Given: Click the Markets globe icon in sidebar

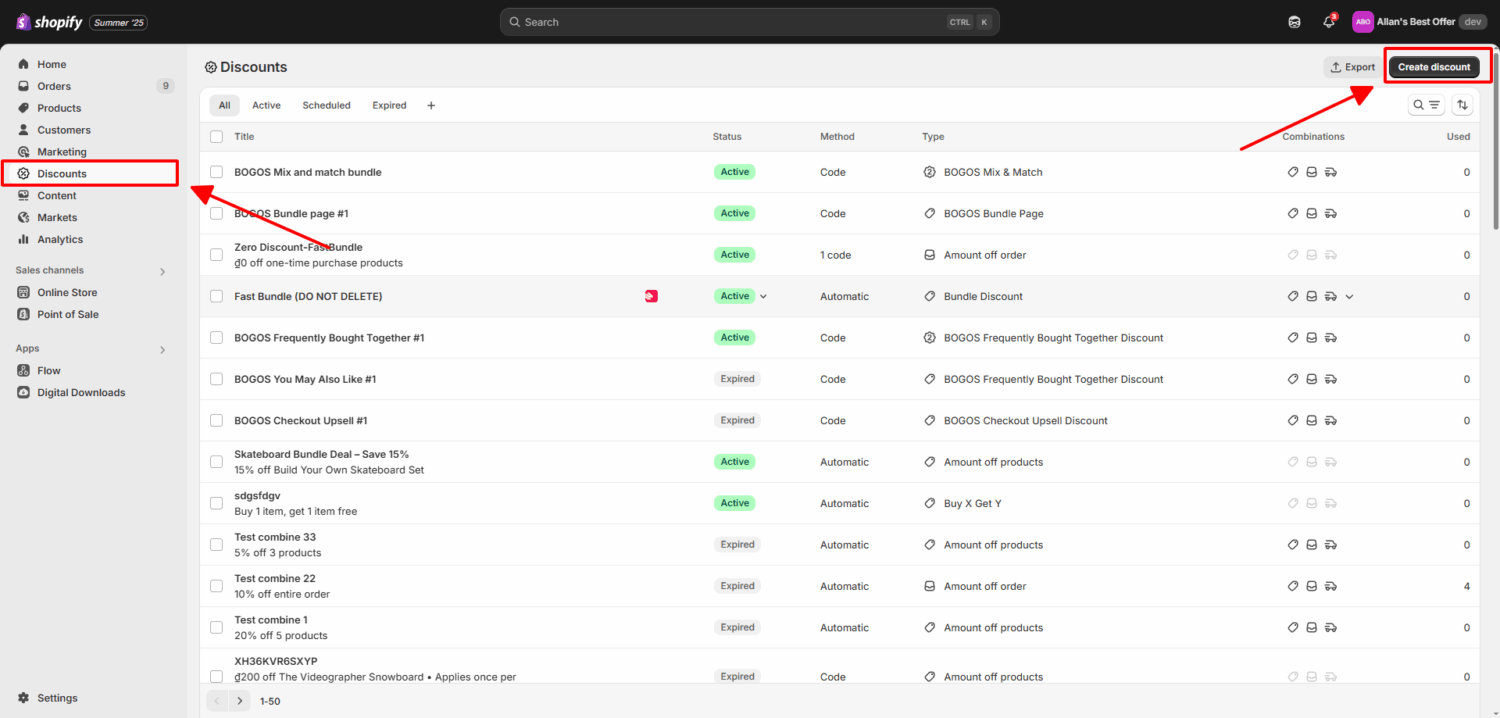Looking at the screenshot, I should click(24, 218).
